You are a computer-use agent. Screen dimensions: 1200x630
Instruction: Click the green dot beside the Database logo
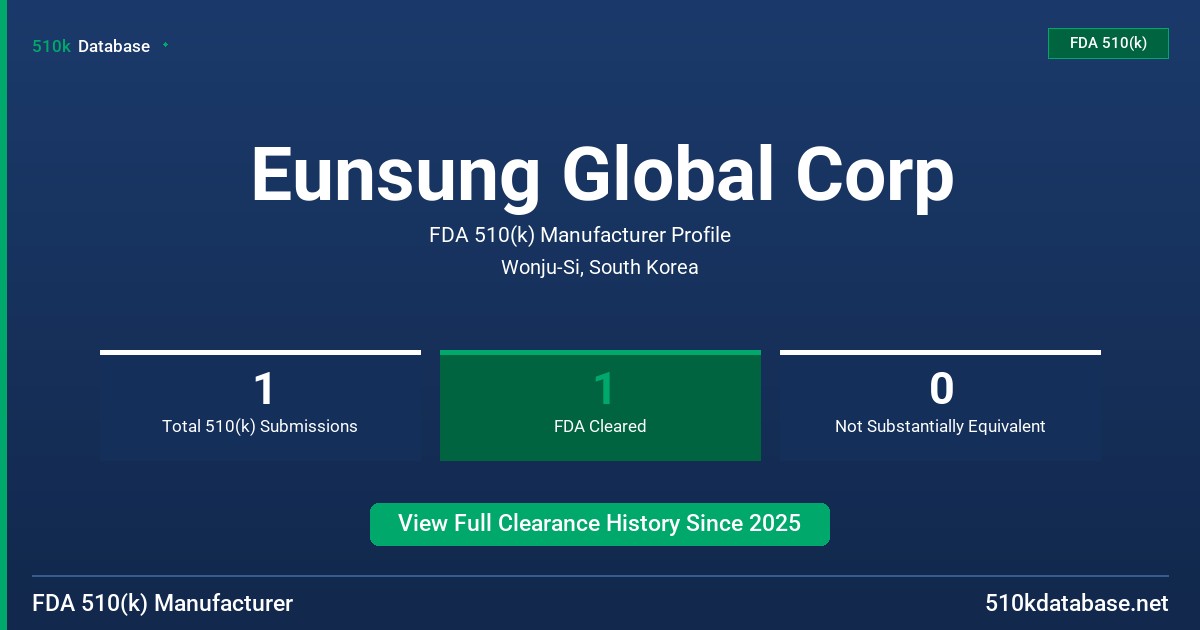165,45
